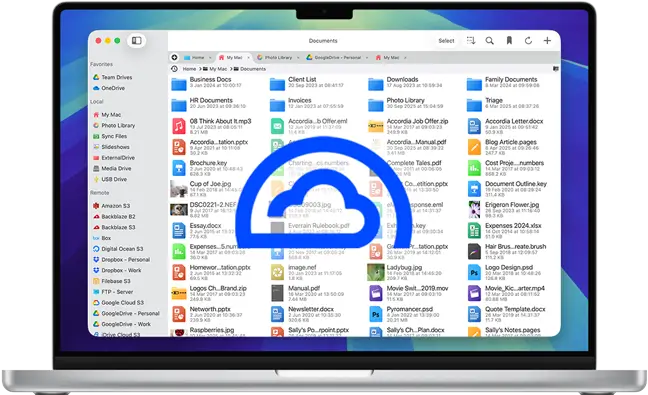This screenshot has width=648, height=395.
Task: Open Media Drive in the sidebar
Action: (112, 168)
